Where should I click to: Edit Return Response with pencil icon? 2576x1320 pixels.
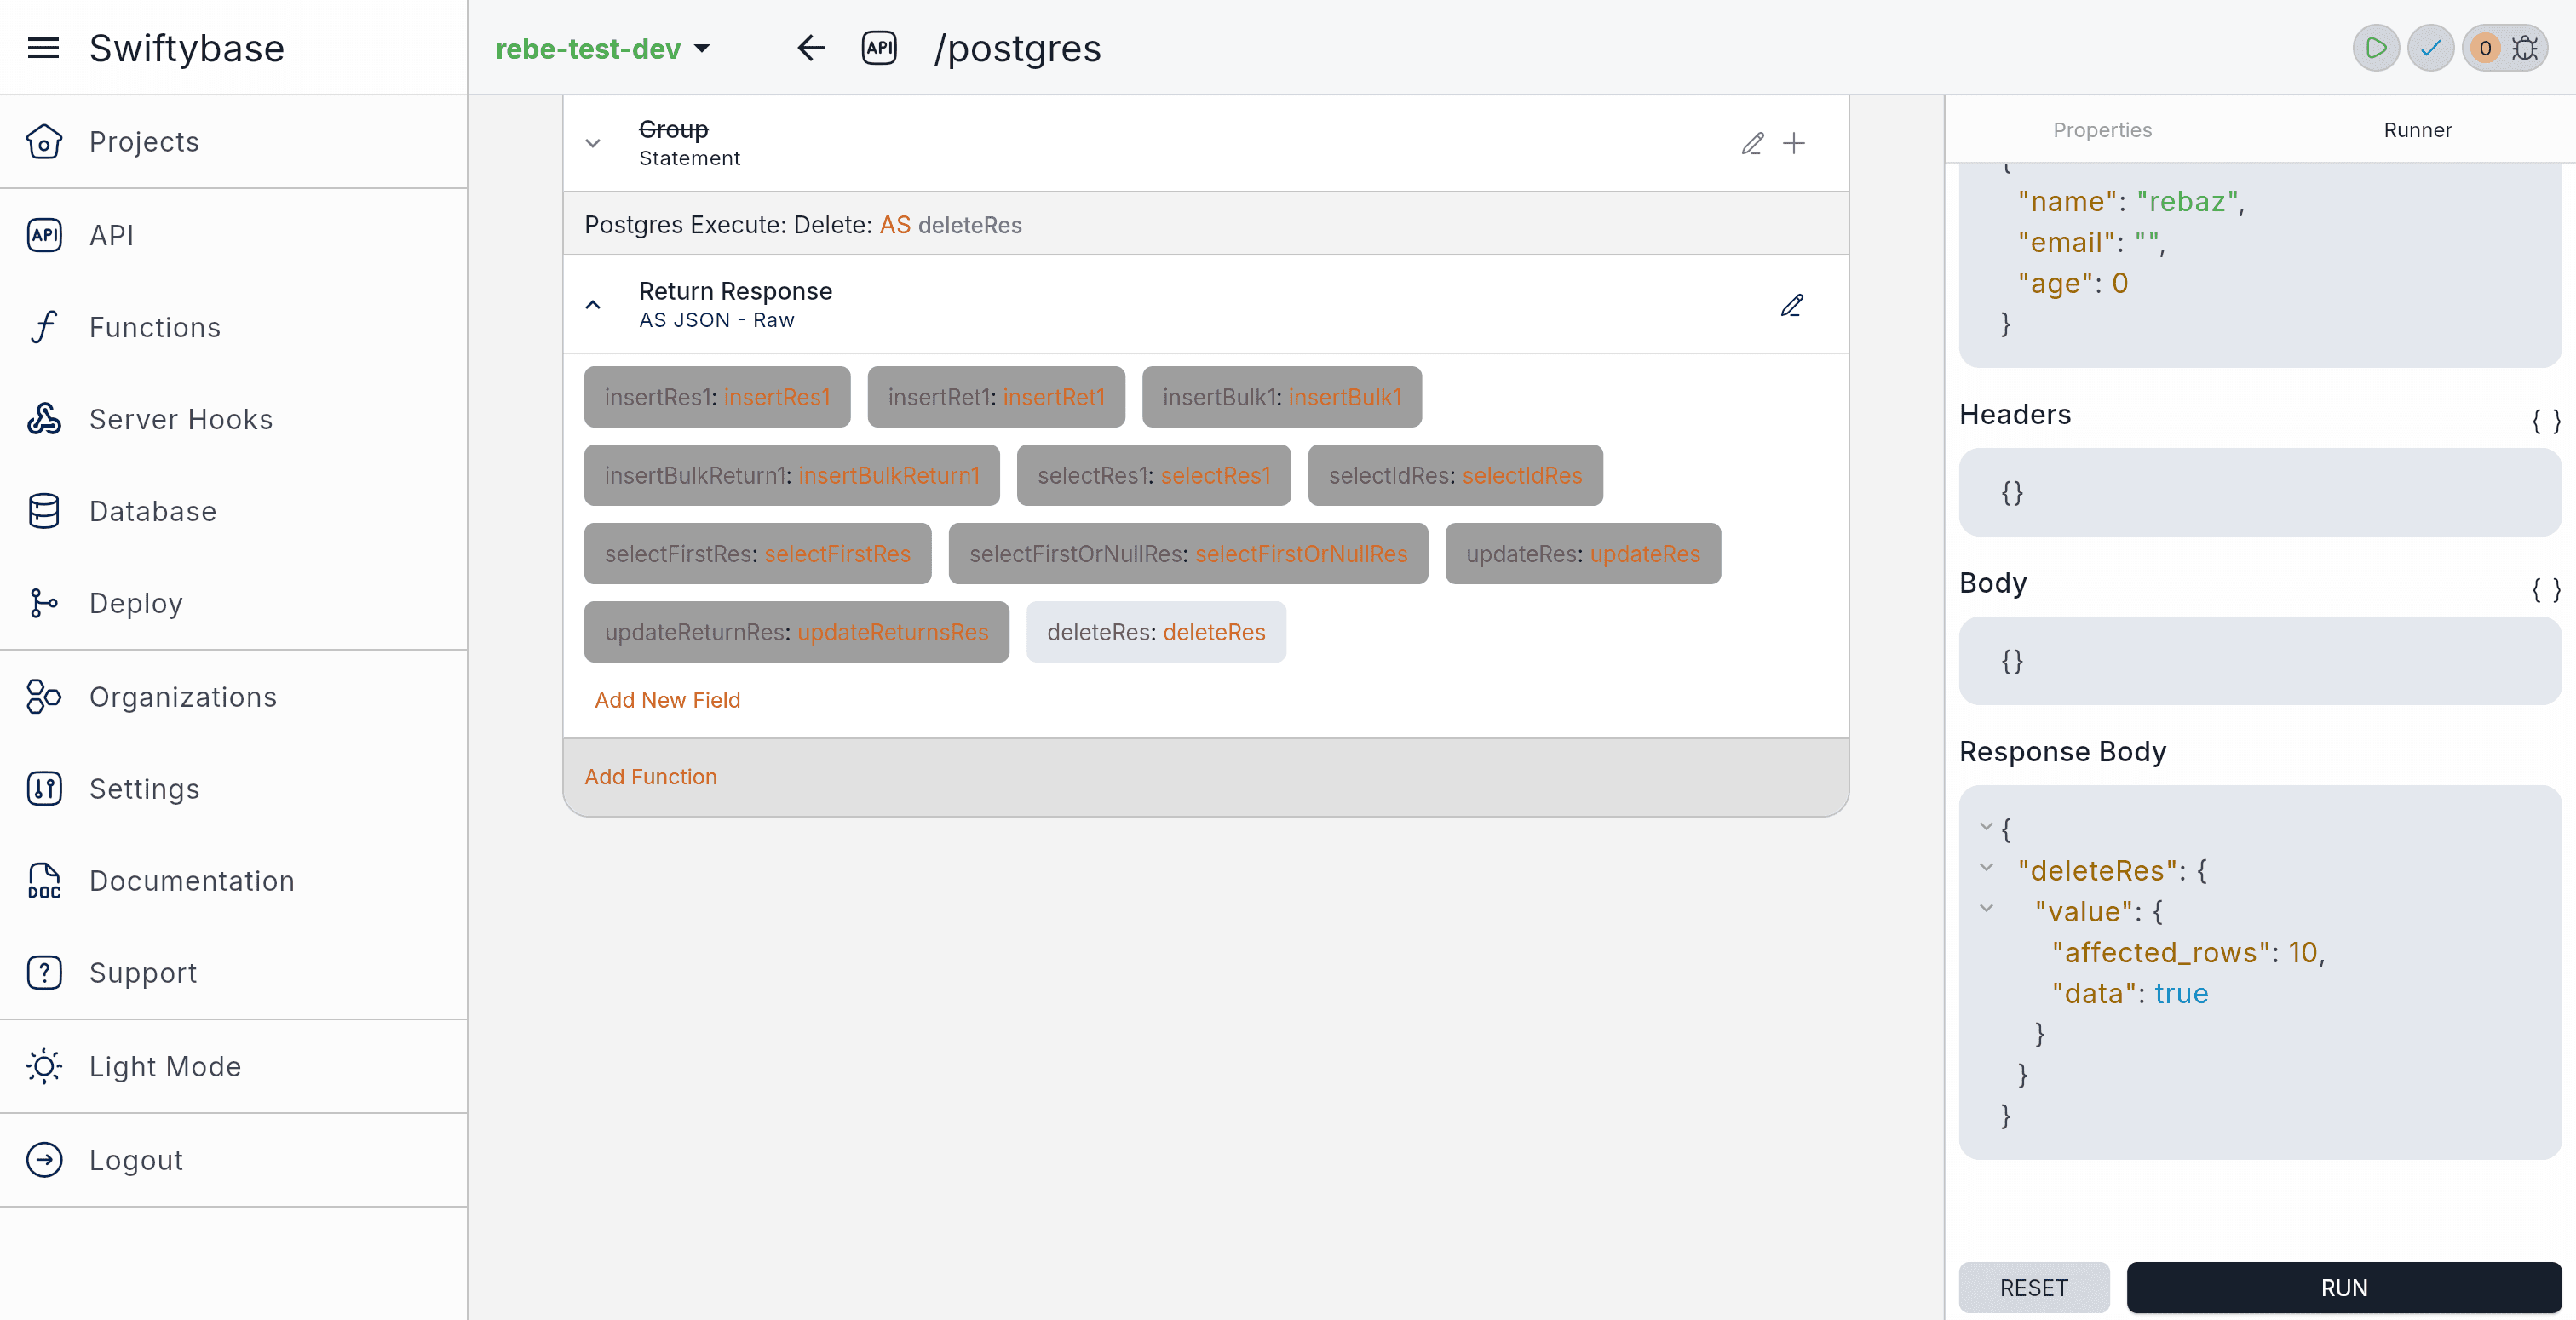pyautogui.click(x=1792, y=305)
